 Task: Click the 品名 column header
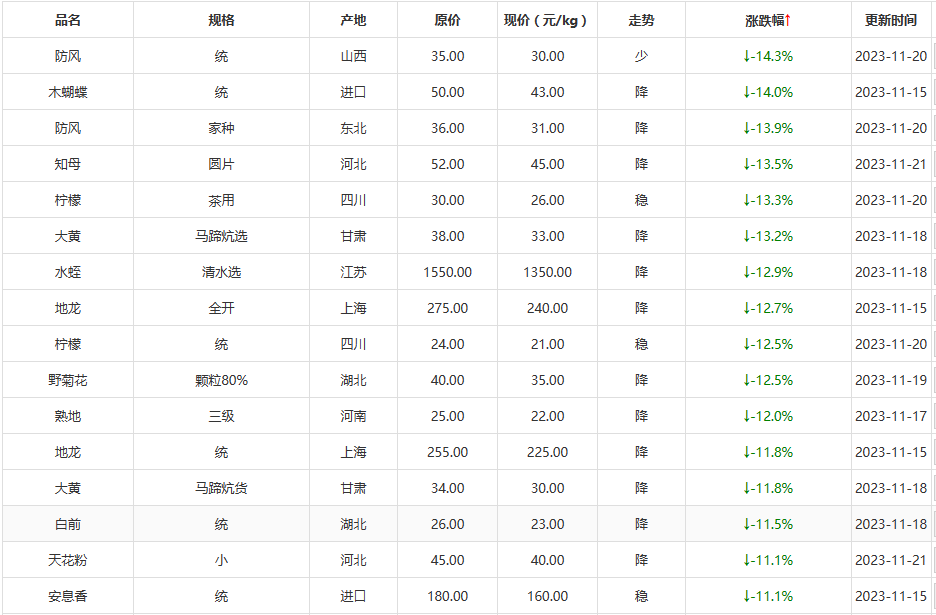coord(67,20)
